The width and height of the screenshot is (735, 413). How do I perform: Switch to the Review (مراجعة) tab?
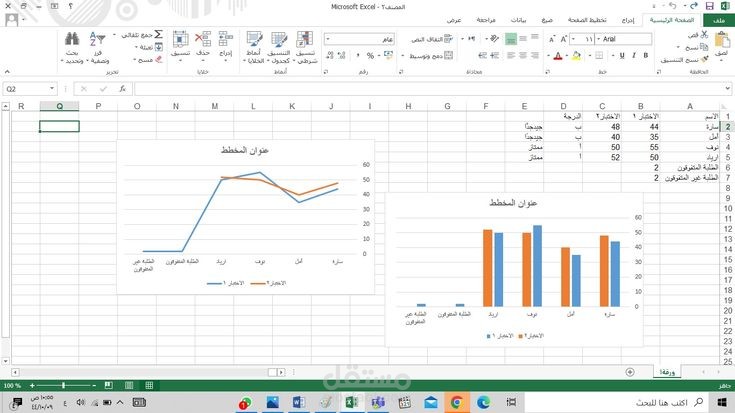point(486,20)
